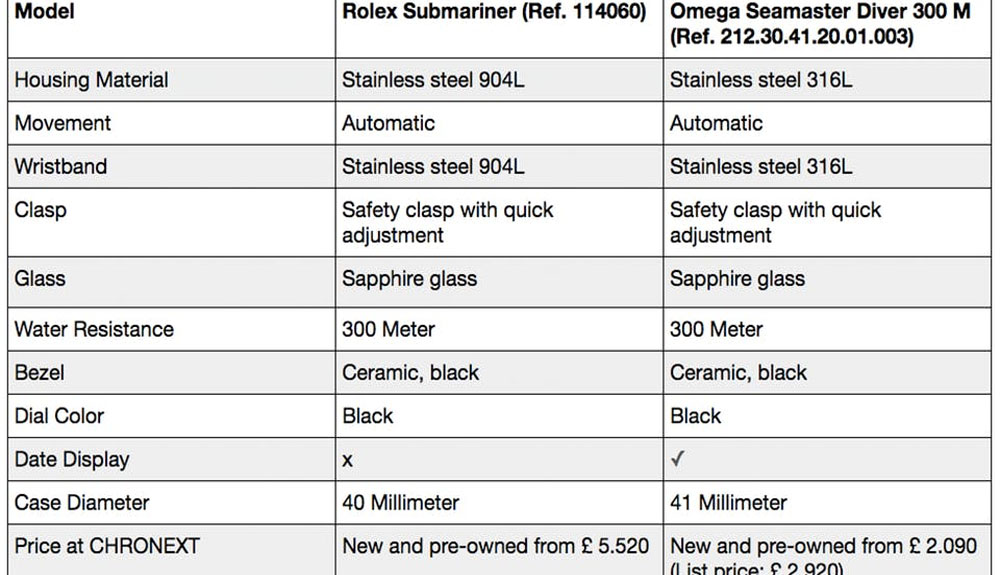Click the 40 Millimeter cell
The width and height of the screenshot is (1000, 575).
pyautogui.click(x=399, y=503)
